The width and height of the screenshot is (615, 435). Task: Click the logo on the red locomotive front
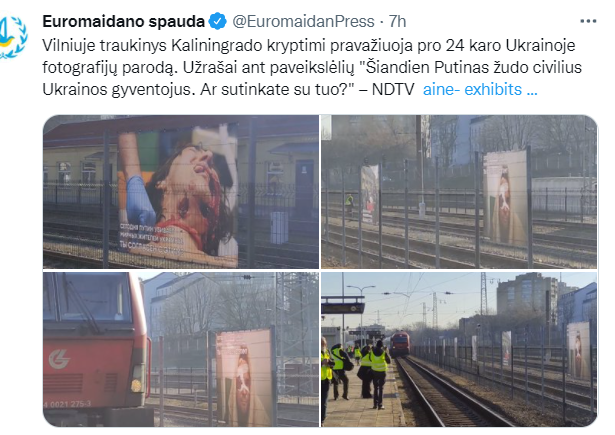[59, 359]
